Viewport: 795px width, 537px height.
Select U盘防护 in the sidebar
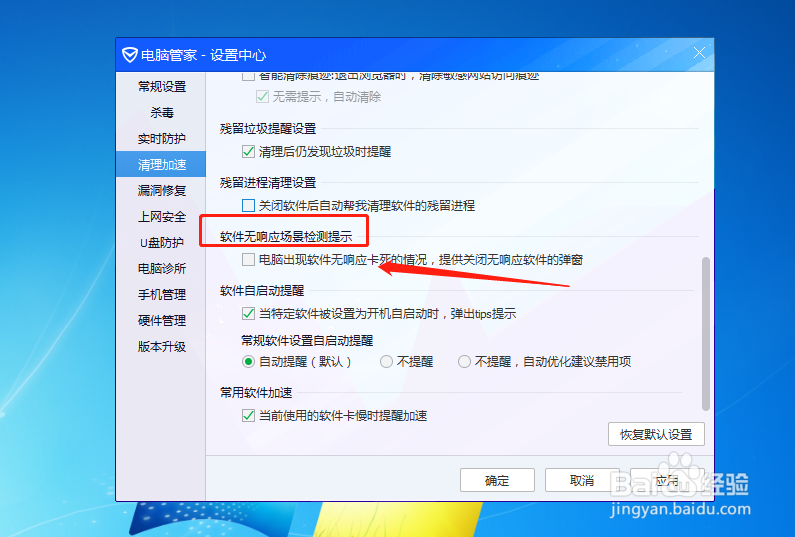[x=162, y=242]
